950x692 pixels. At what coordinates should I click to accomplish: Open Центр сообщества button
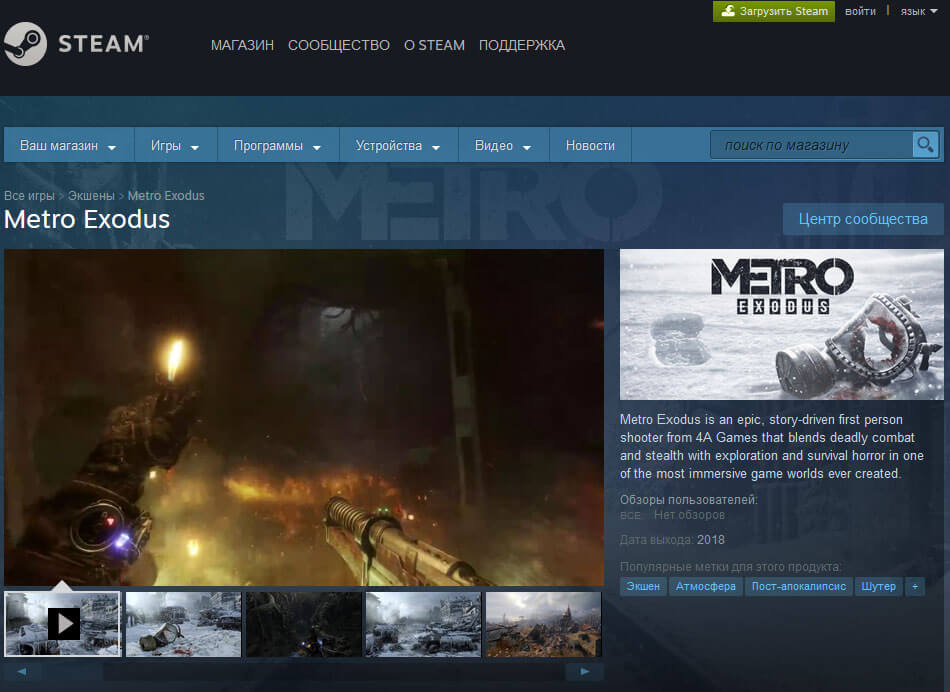tap(863, 219)
